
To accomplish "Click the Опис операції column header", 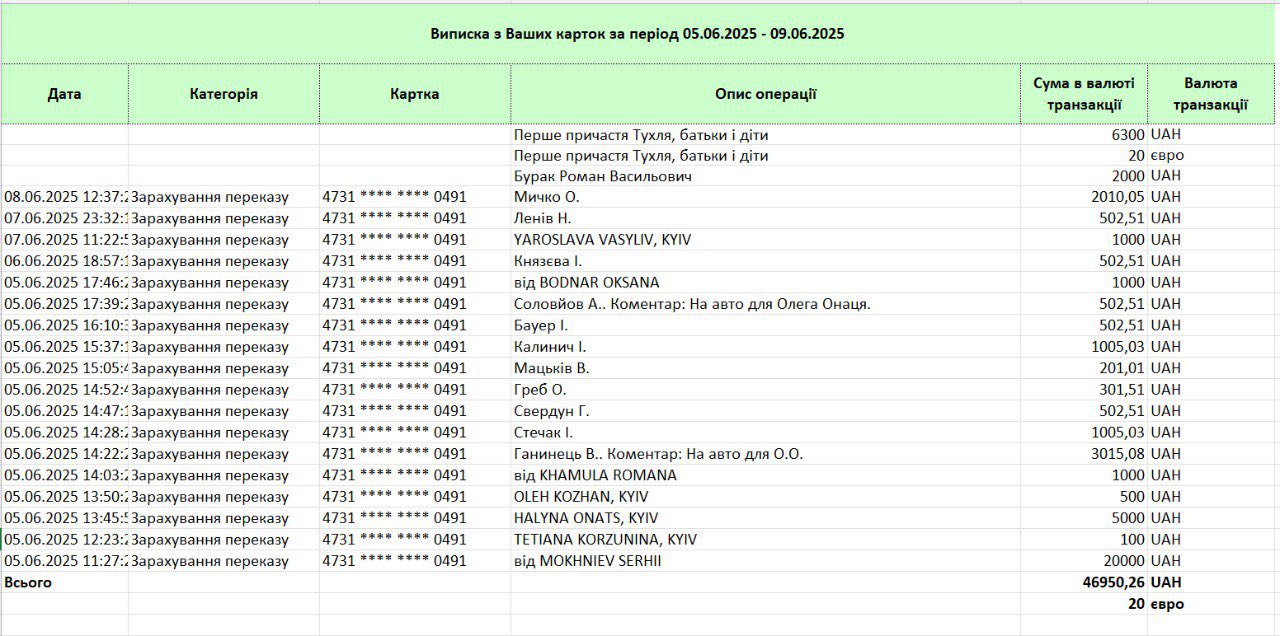I will [765, 94].
